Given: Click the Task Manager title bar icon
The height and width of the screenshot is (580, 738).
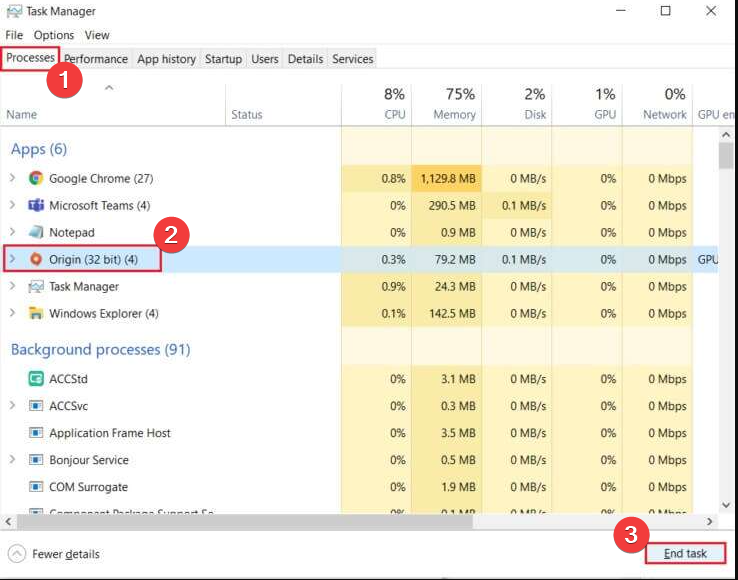Looking at the screenshot, I should 14,11.
